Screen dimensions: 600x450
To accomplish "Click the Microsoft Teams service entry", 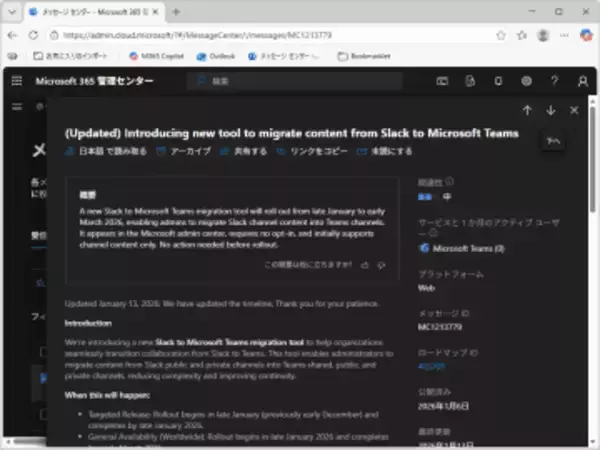I will coord(462,248).
